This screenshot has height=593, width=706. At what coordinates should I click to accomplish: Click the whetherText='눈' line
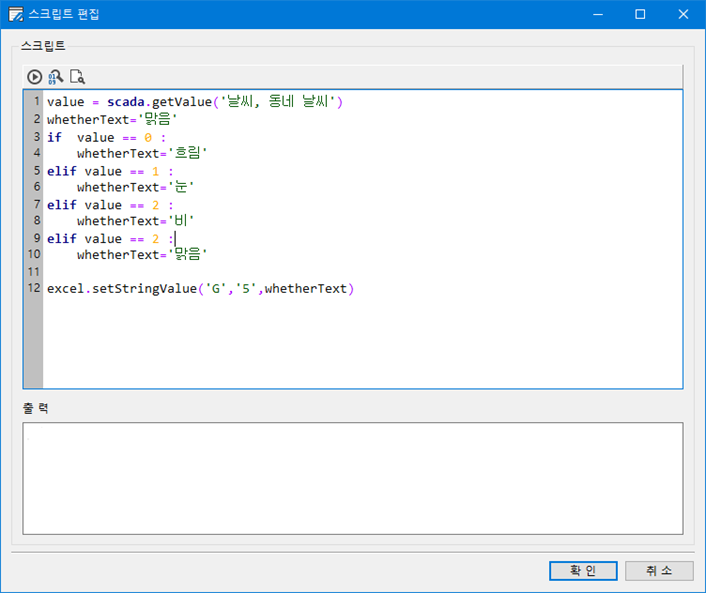135,187
